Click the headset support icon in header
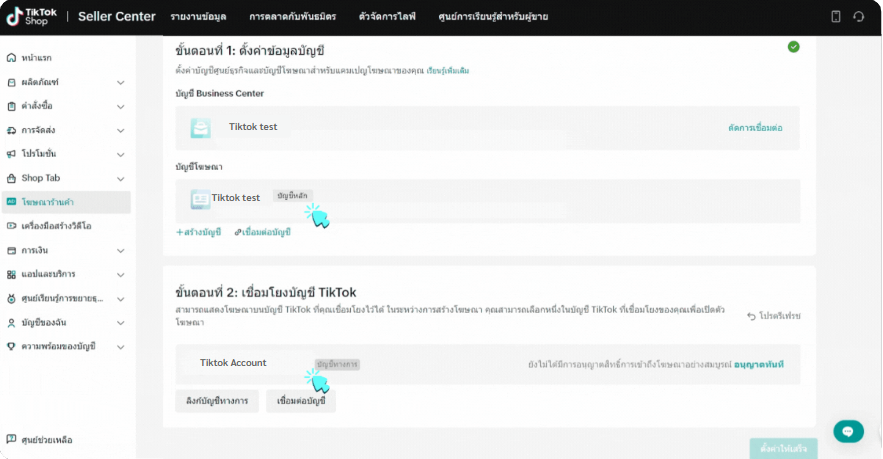This screenshot has height=459, width=883. coord(859,17)
